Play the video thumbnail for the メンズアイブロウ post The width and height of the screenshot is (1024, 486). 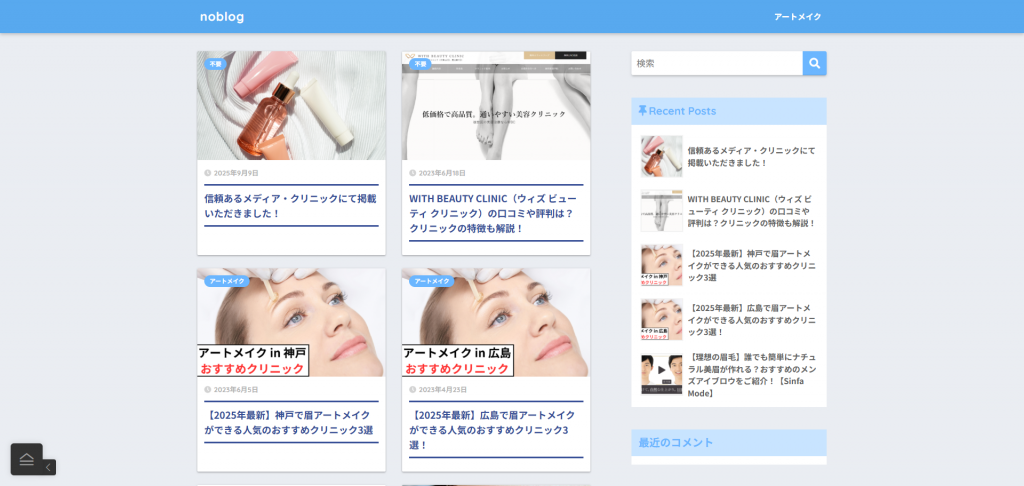pos(661,374)
